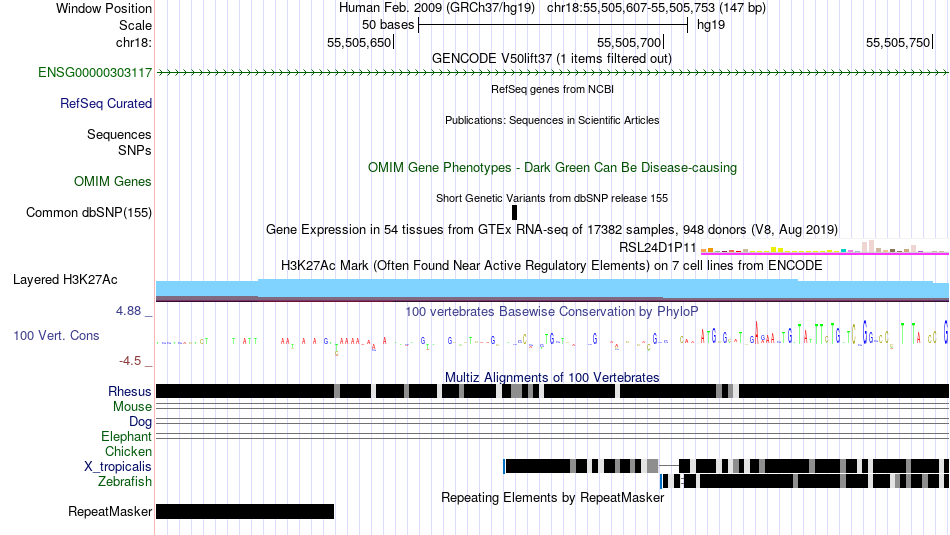950x535 pixels.
Task: Click the -4.5 conservation scale value
Action: (130, 361)
